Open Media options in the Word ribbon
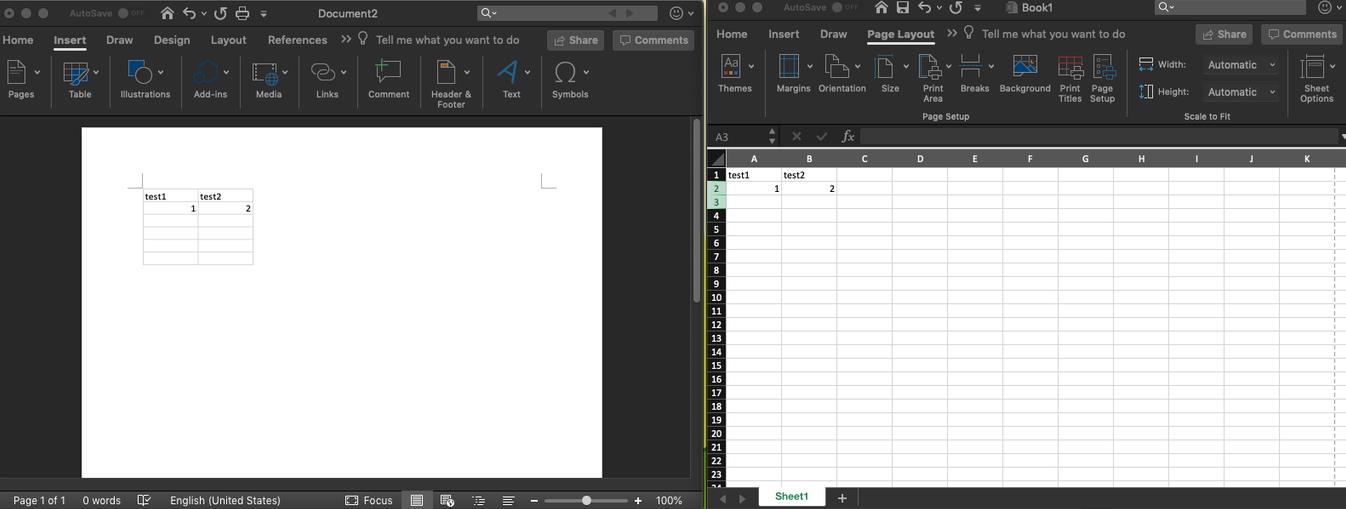The image size is (1346, 509). (x=268, y=80)
